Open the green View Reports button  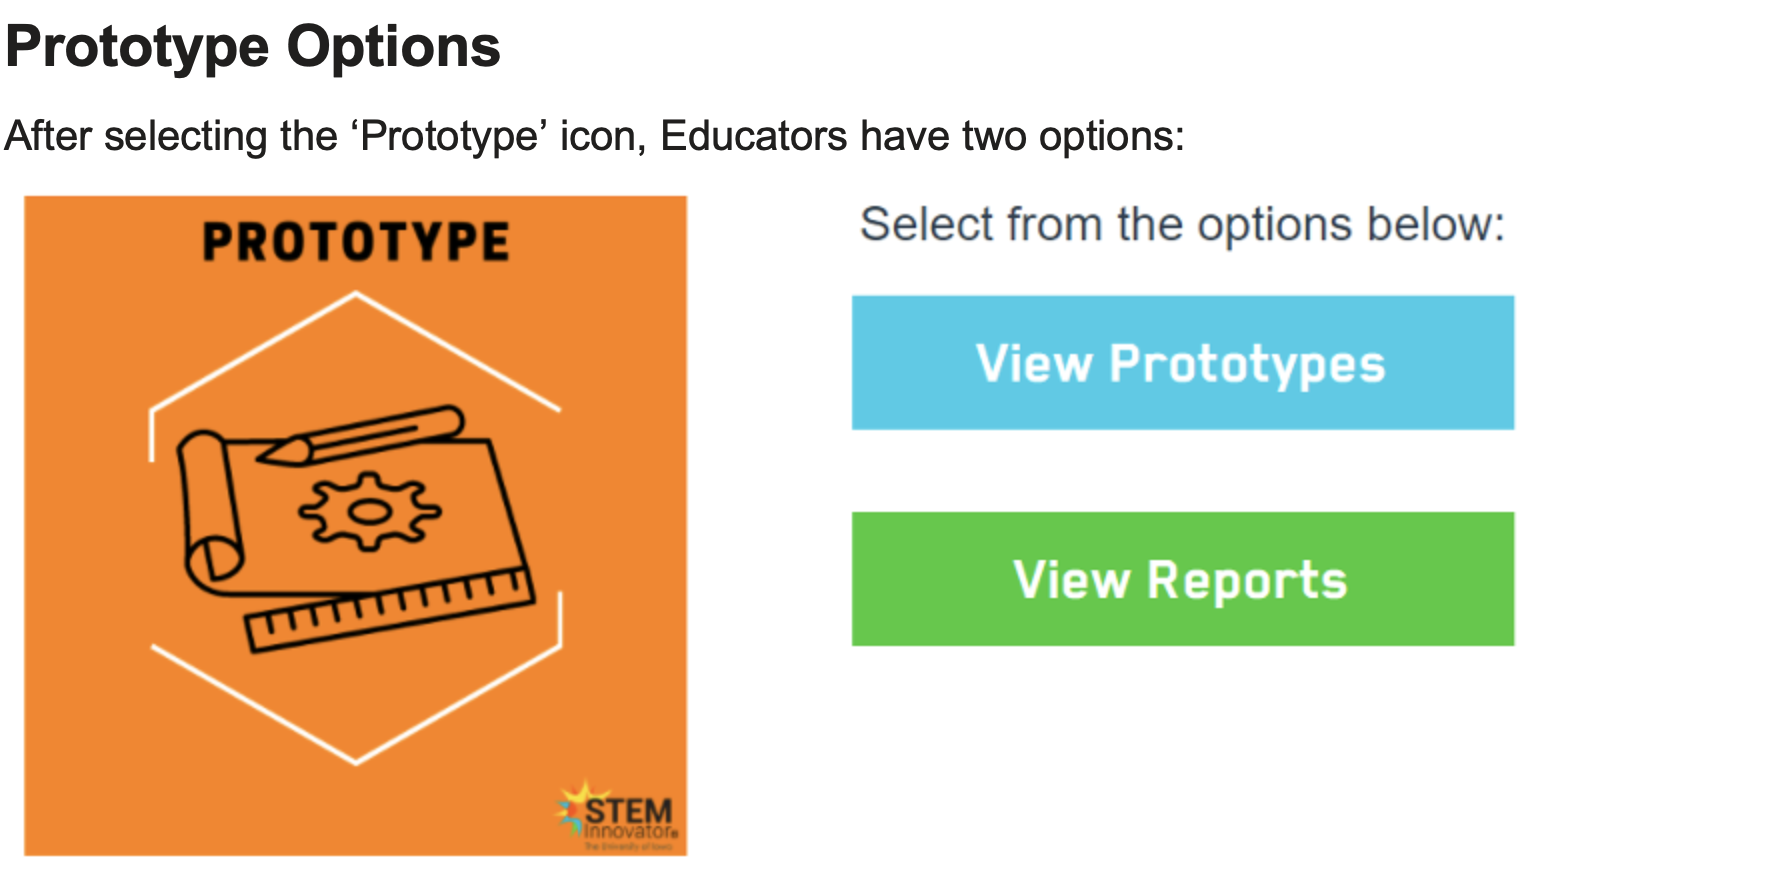(x=1182, y=579)
